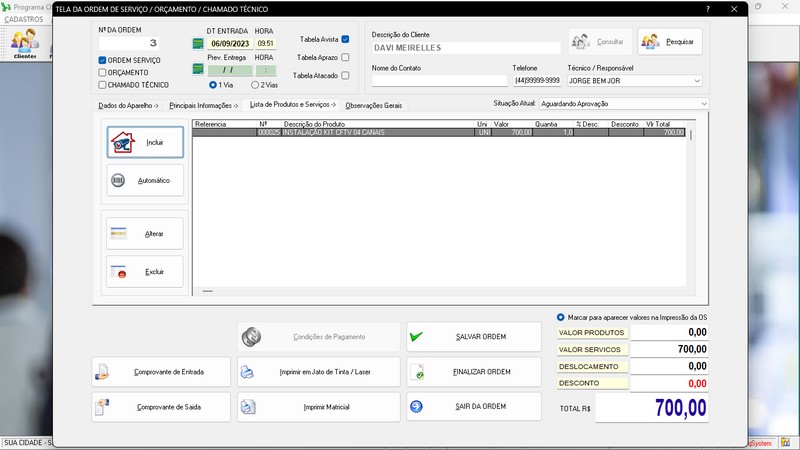The image size is (800, 450).
Task: Click the Sair da Ordem button label
Action: click(481, 407)
